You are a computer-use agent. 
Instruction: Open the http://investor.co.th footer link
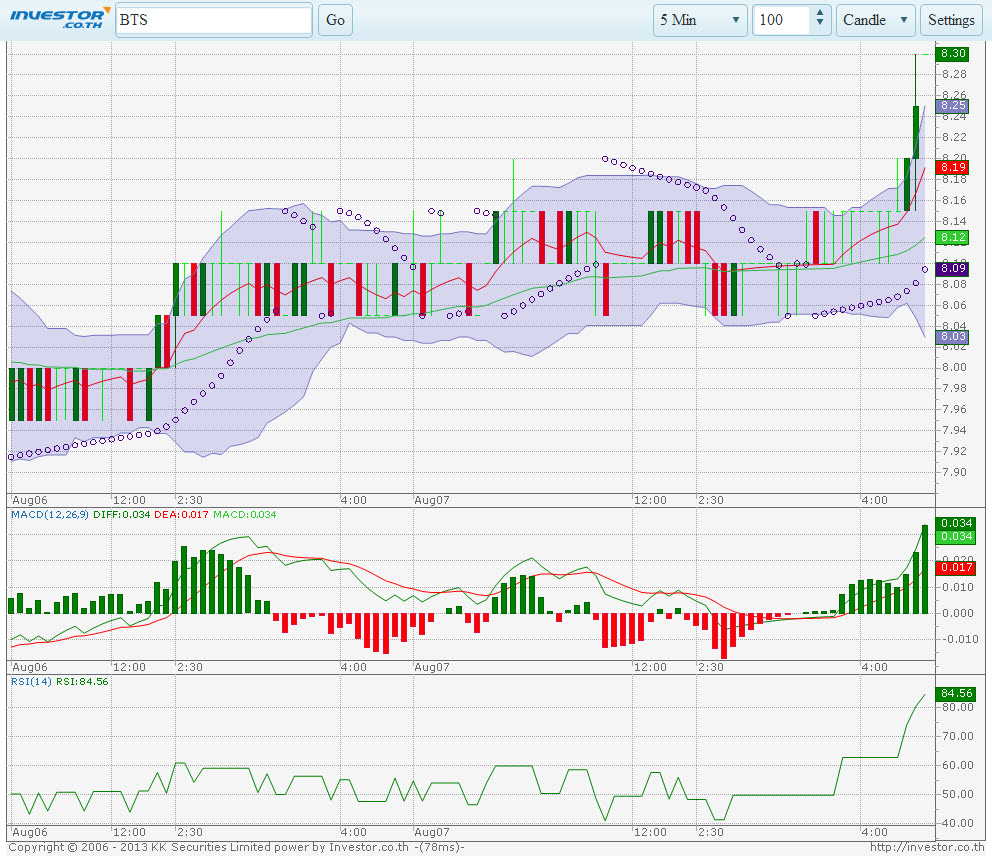click(927, 848)
